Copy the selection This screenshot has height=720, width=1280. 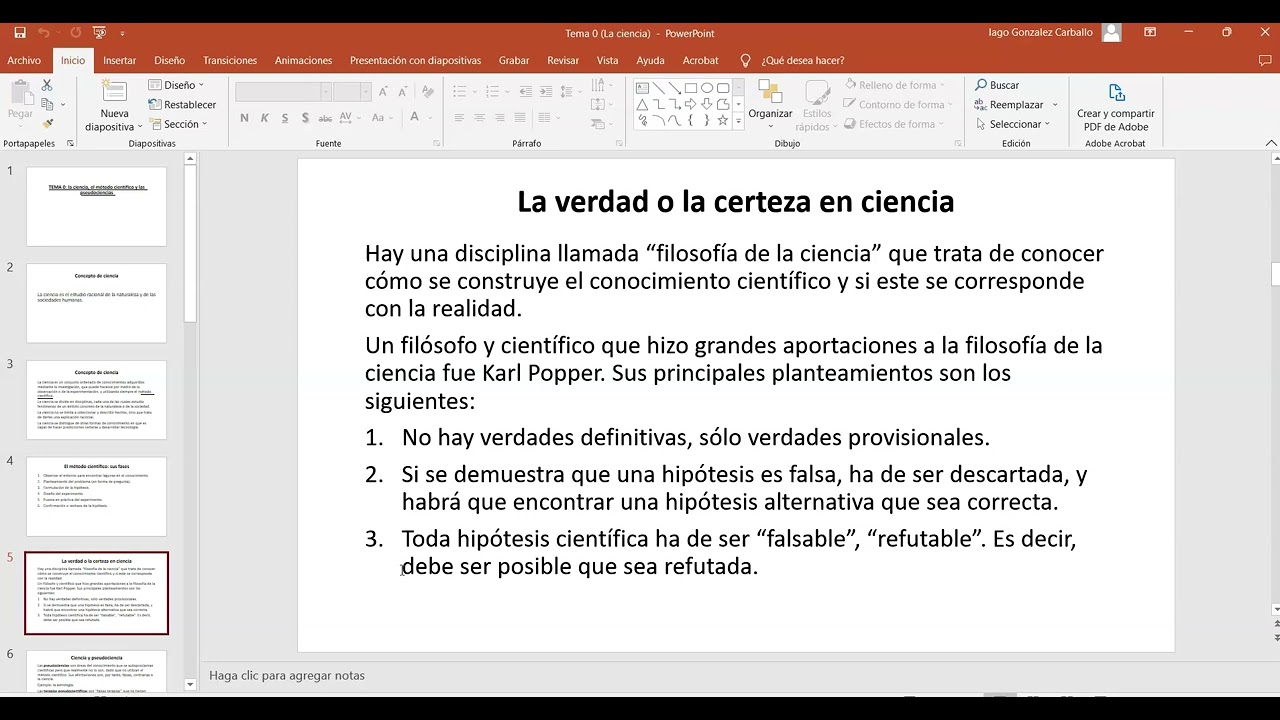[x=47, y=105]
